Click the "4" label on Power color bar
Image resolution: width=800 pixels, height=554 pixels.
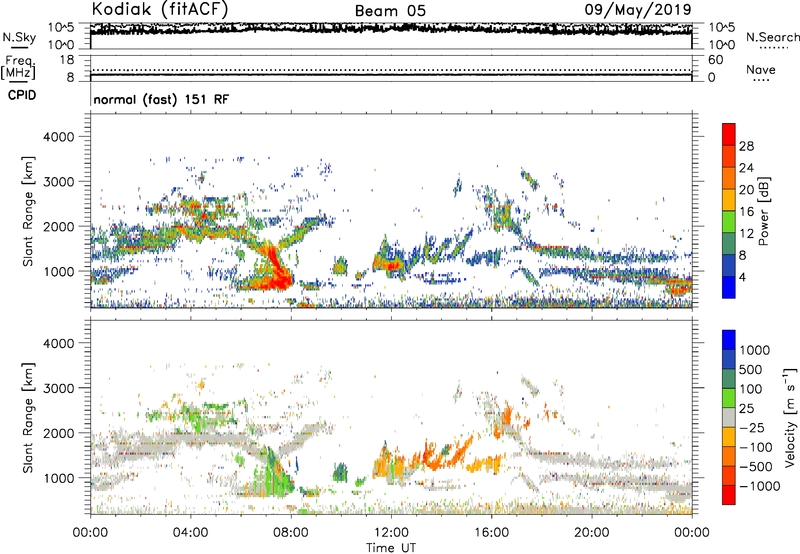pyautogui.click(x=742, y=277)
